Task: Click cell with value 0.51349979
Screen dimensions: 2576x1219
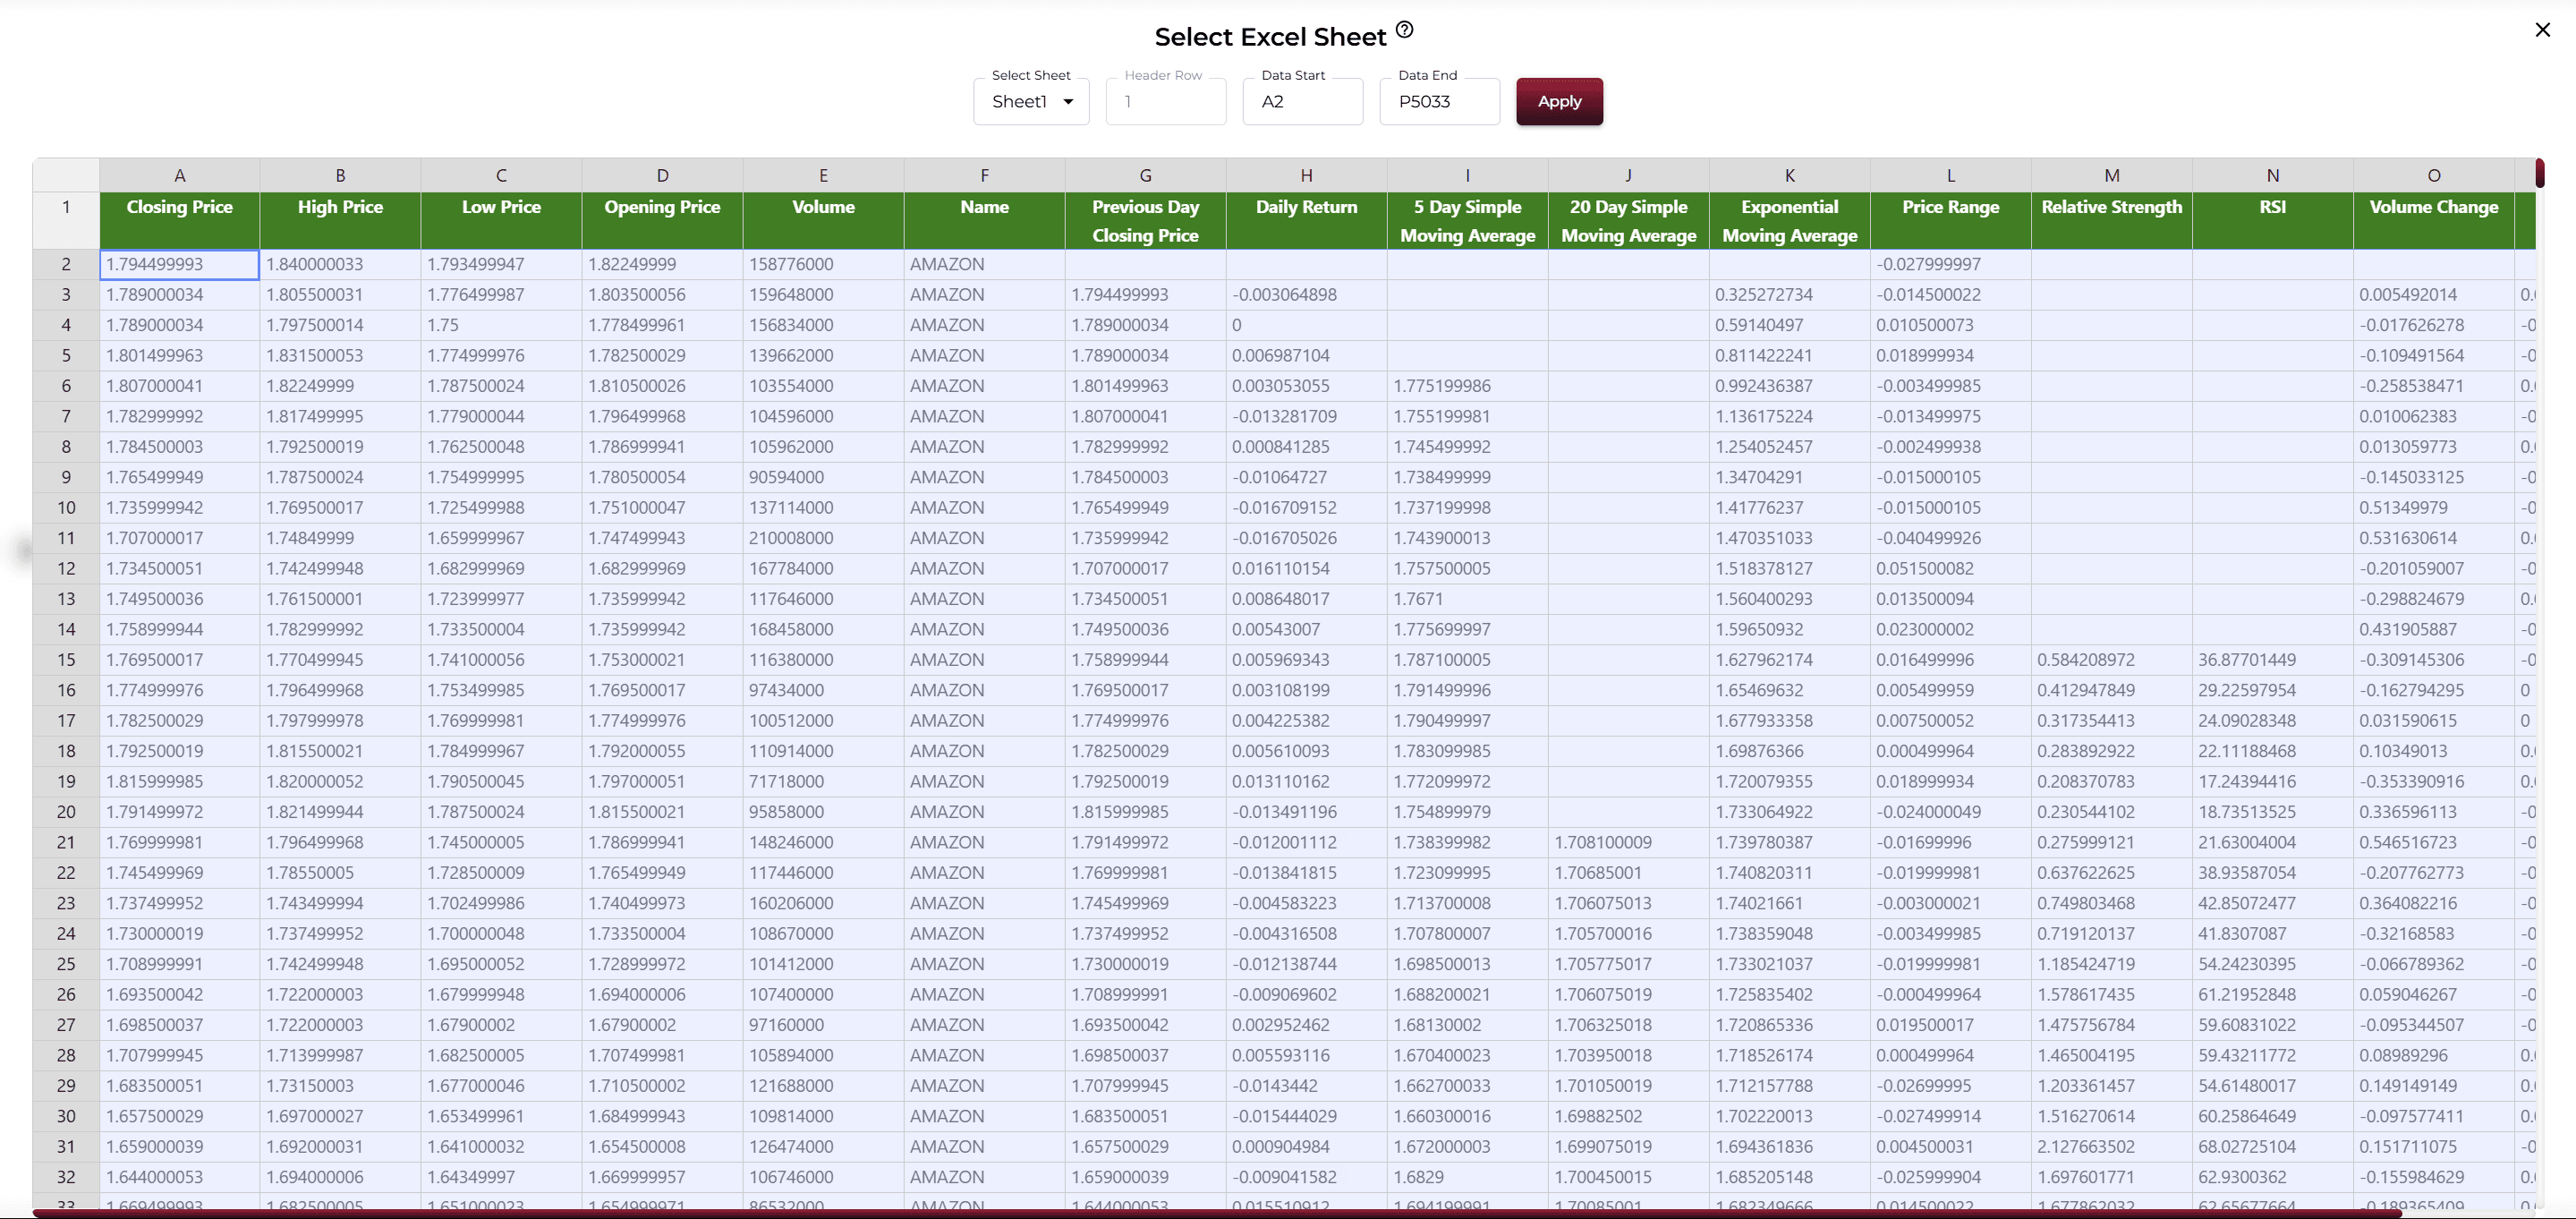Action: 2434,508
